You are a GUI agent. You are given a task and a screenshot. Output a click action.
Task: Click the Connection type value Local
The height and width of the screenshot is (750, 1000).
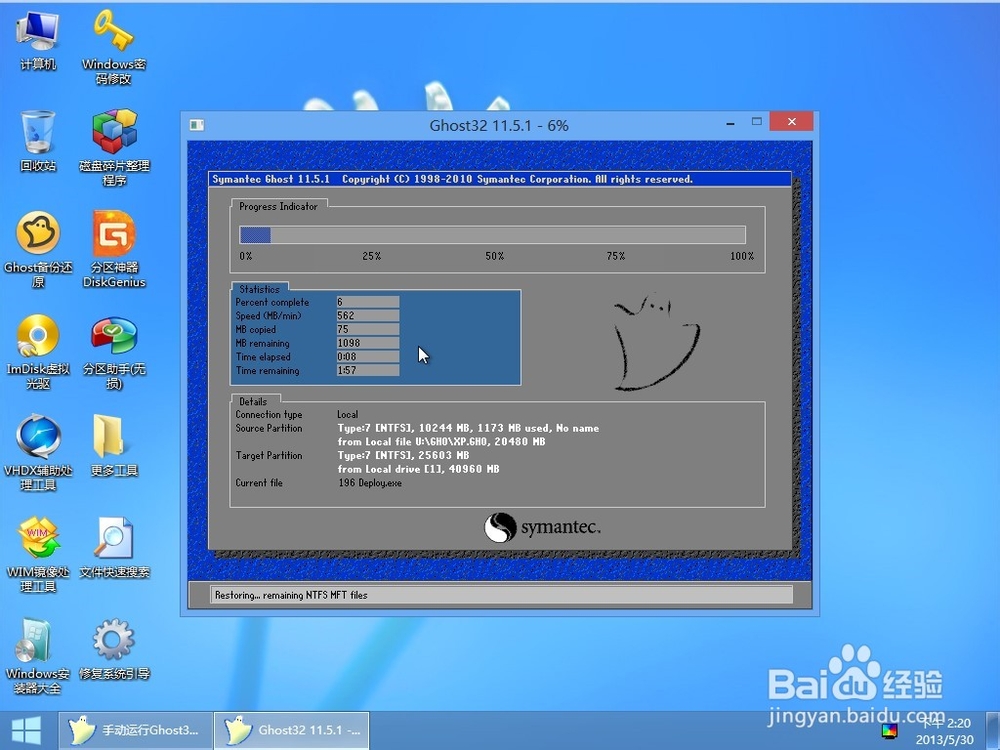348,415
